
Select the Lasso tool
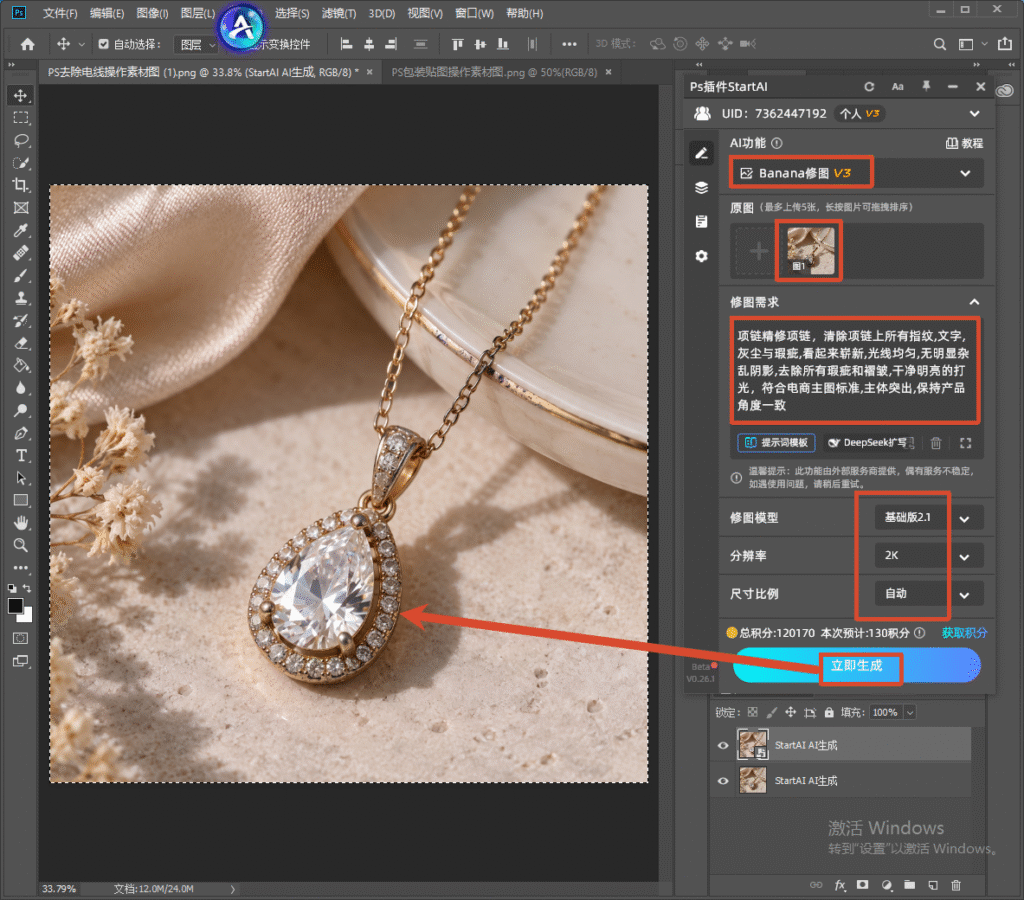(x=21, y=140)
